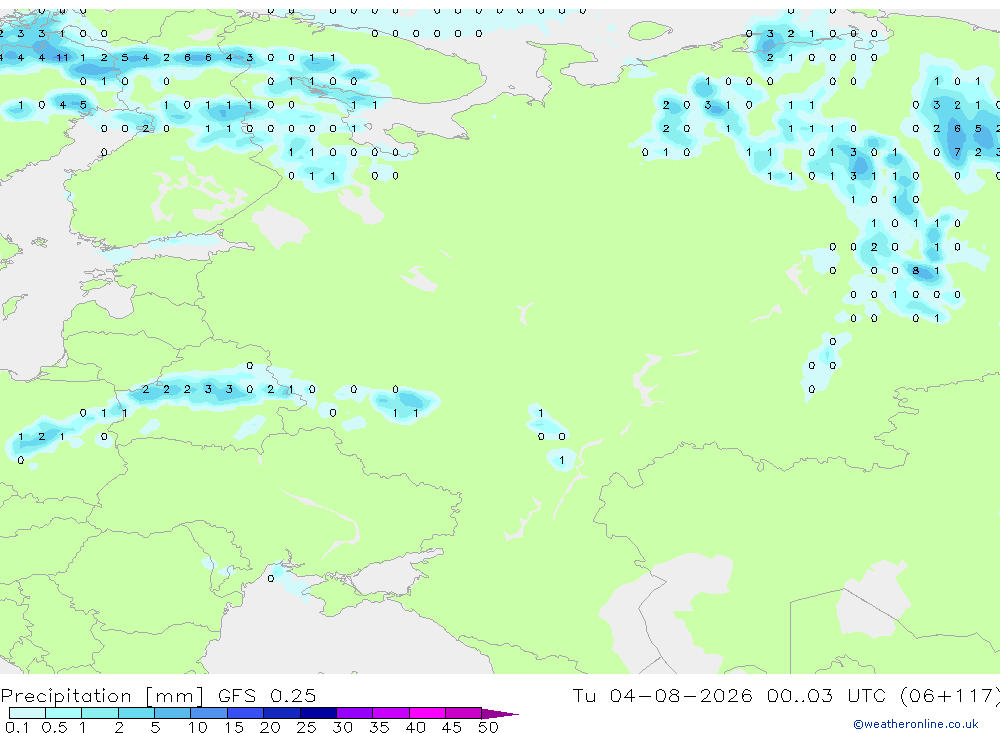Click the '(06+117)' run offset text

950,695
